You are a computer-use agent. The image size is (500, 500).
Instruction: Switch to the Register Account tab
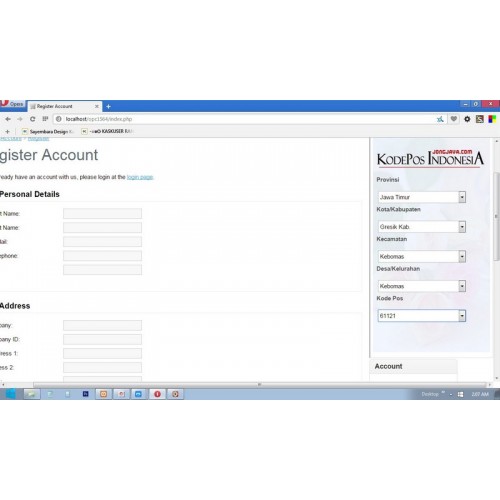[64, 106]
